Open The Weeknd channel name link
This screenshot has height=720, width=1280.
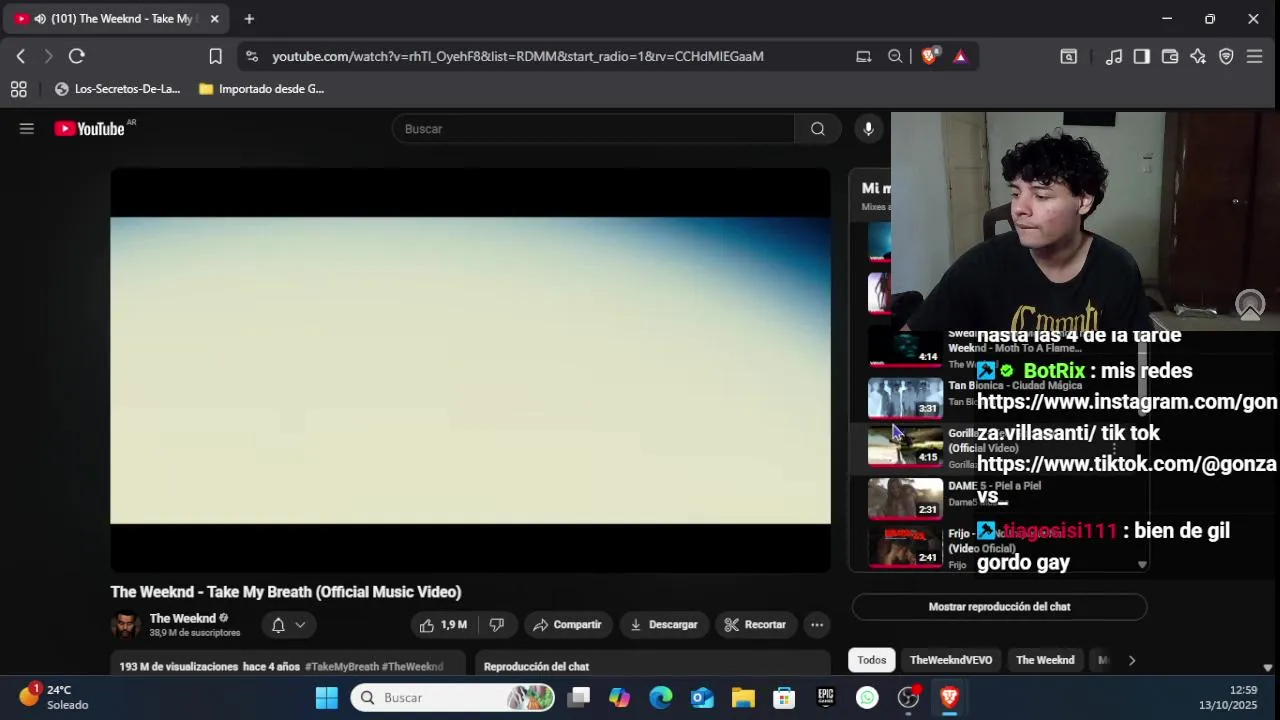(x=183, y=618)
